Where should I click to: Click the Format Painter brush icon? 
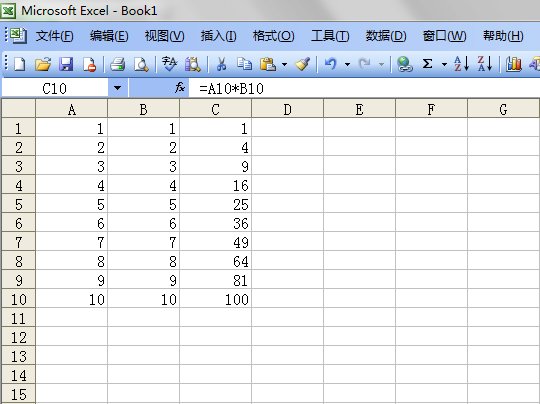tap(303, 64)
